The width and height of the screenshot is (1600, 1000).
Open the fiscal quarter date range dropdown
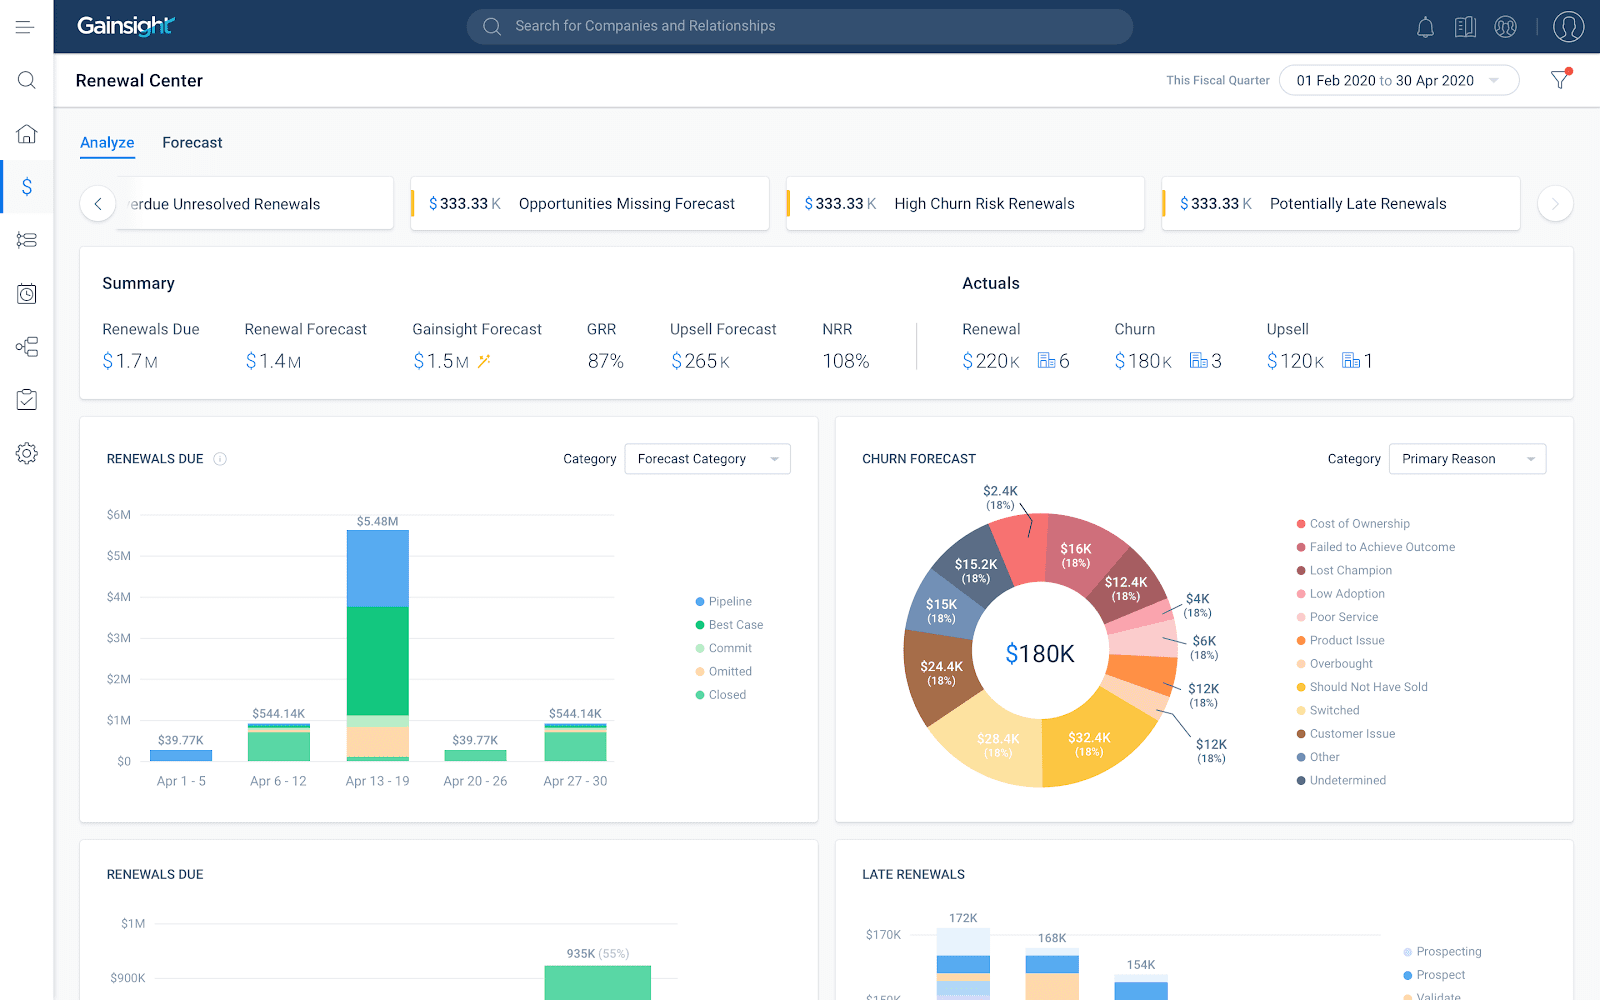pos(1398,81)
